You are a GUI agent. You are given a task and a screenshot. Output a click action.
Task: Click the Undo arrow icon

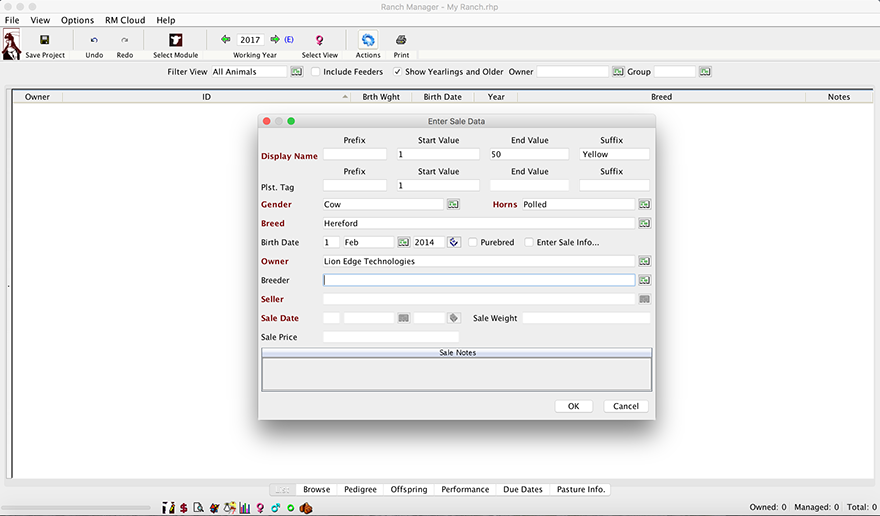coord(94,40)
